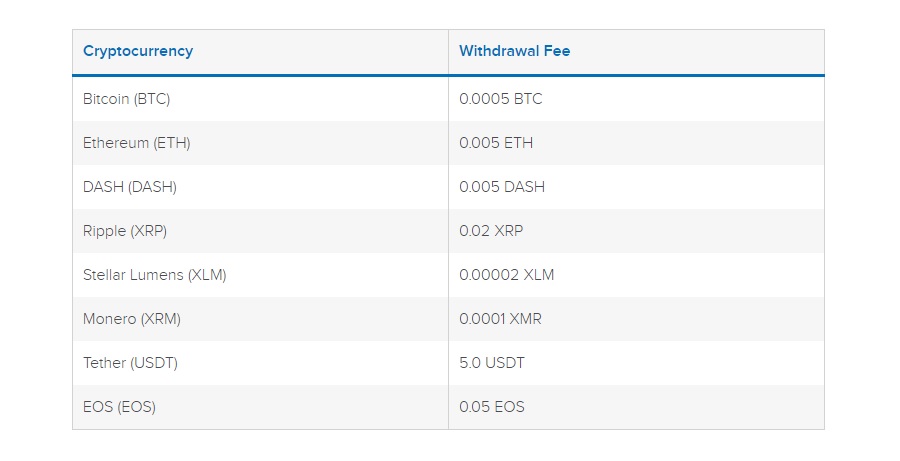This screenshot has height=461, width=900.
Task: Click the 0.005 DASH fee value
Action: tap(502, 187)
